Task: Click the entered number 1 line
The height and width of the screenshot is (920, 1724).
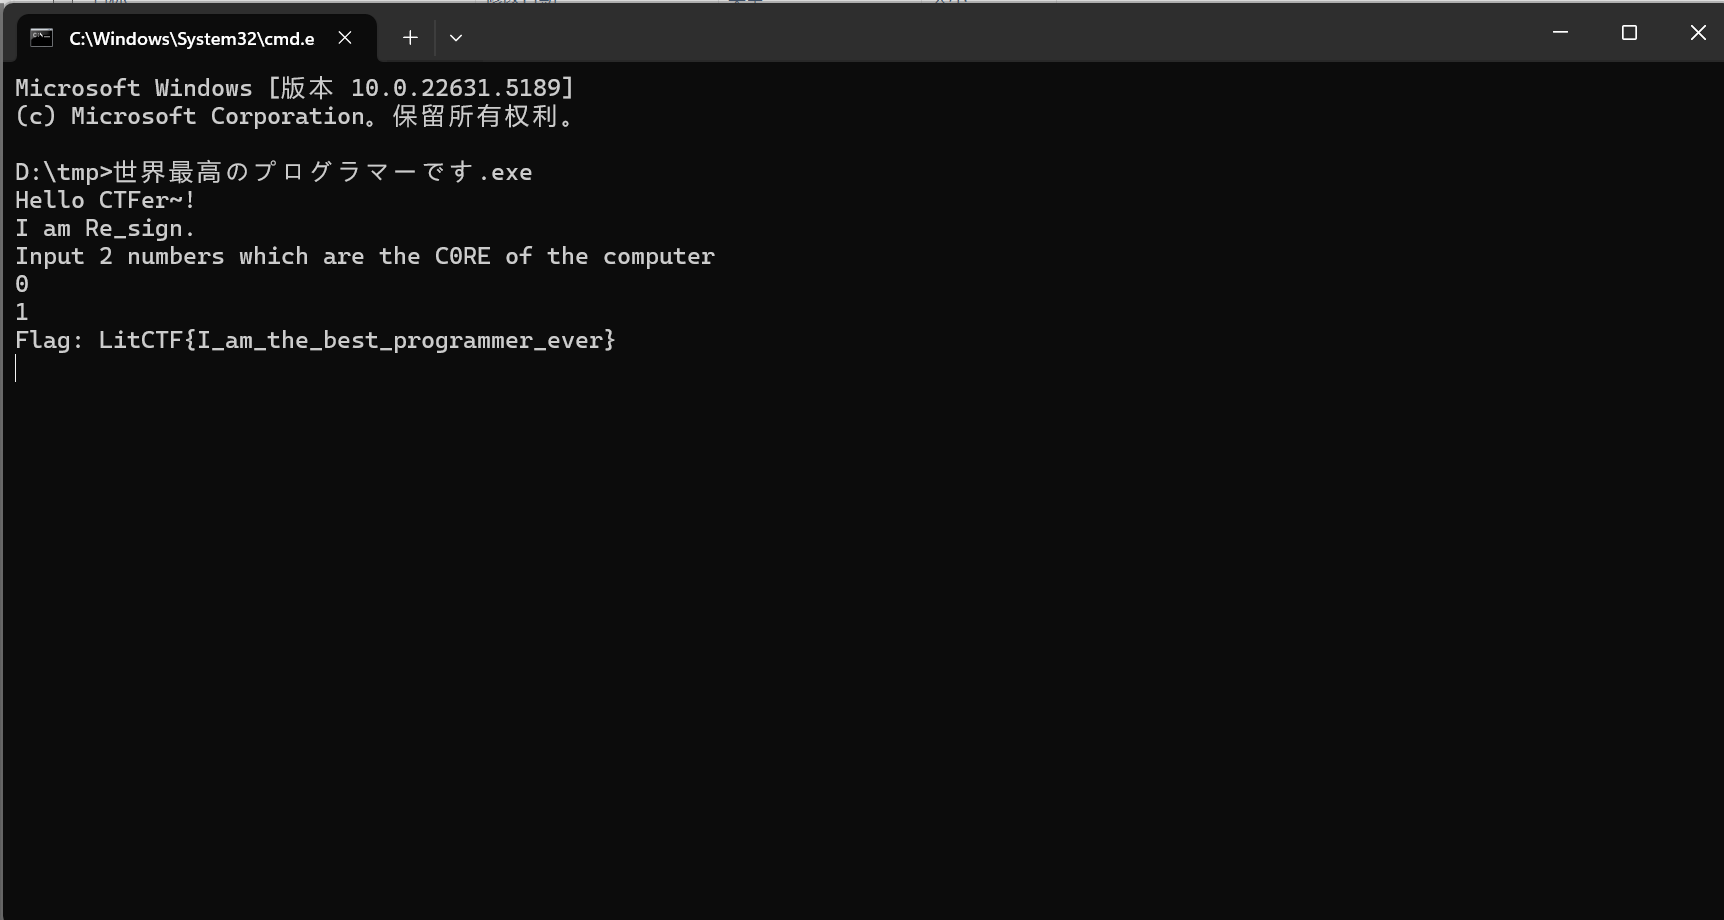Action: 22,312
